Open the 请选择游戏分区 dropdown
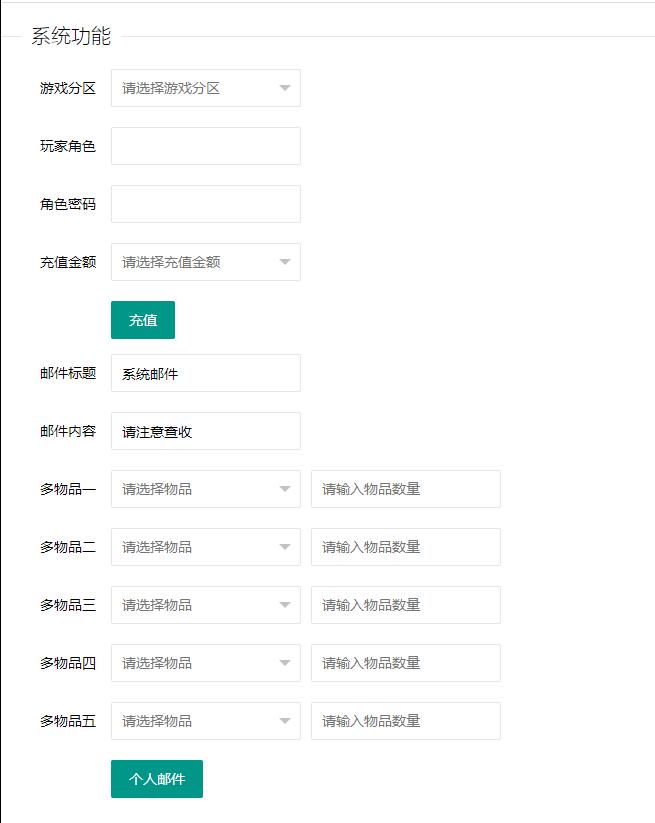This screenshot has width=655, height=823. (x=200, y=88)
